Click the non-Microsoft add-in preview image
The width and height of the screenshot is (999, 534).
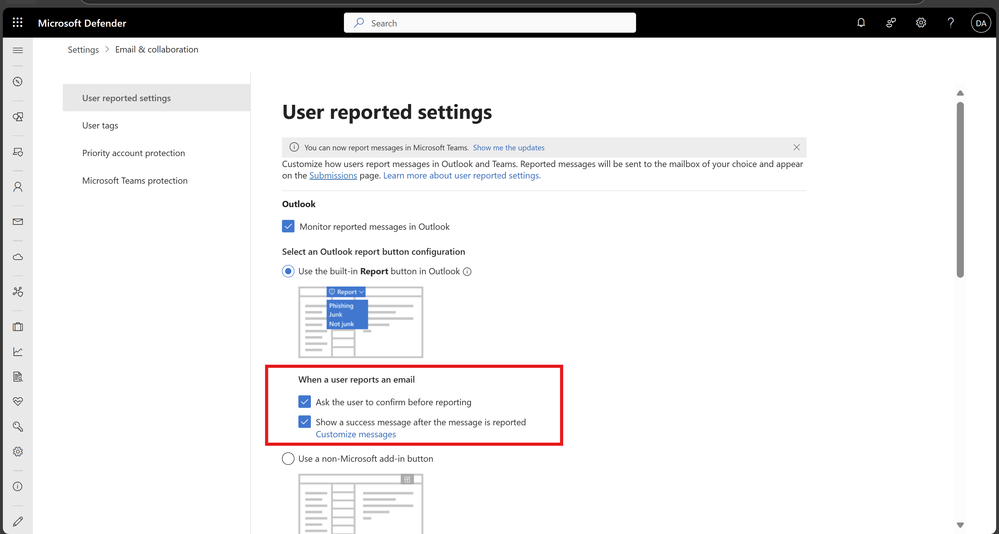click(361, 503)
